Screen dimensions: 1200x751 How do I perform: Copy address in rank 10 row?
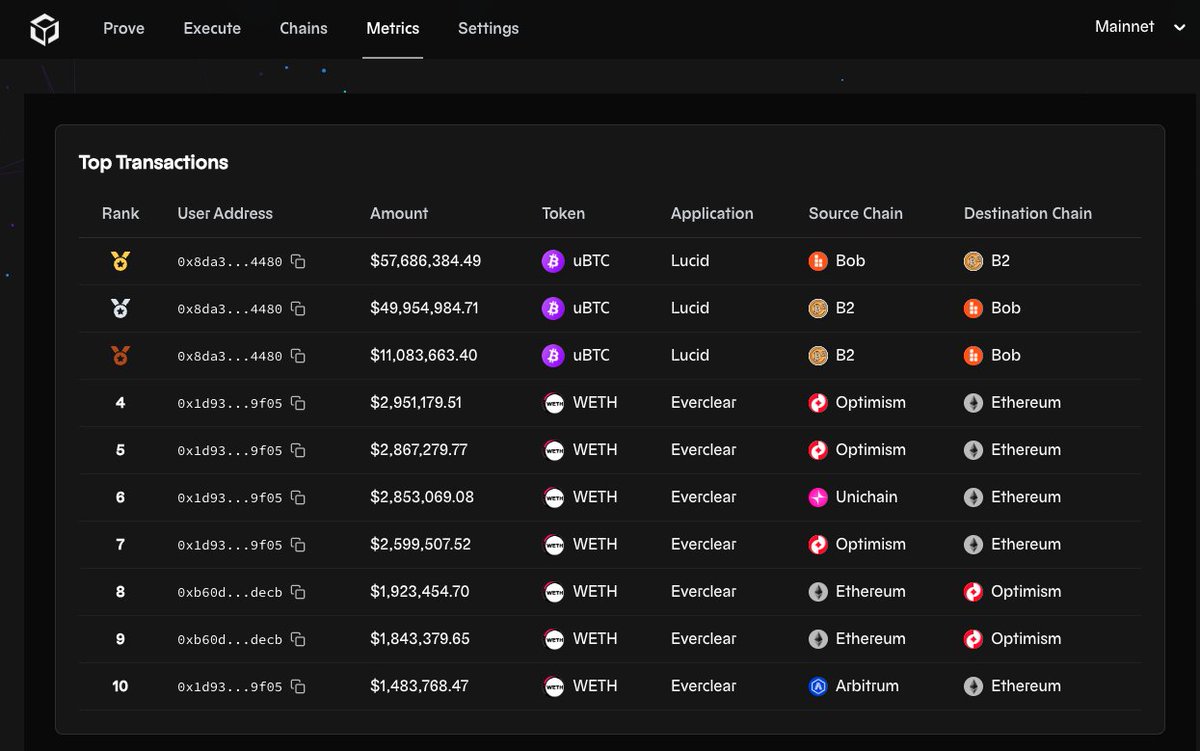point(298,687)
